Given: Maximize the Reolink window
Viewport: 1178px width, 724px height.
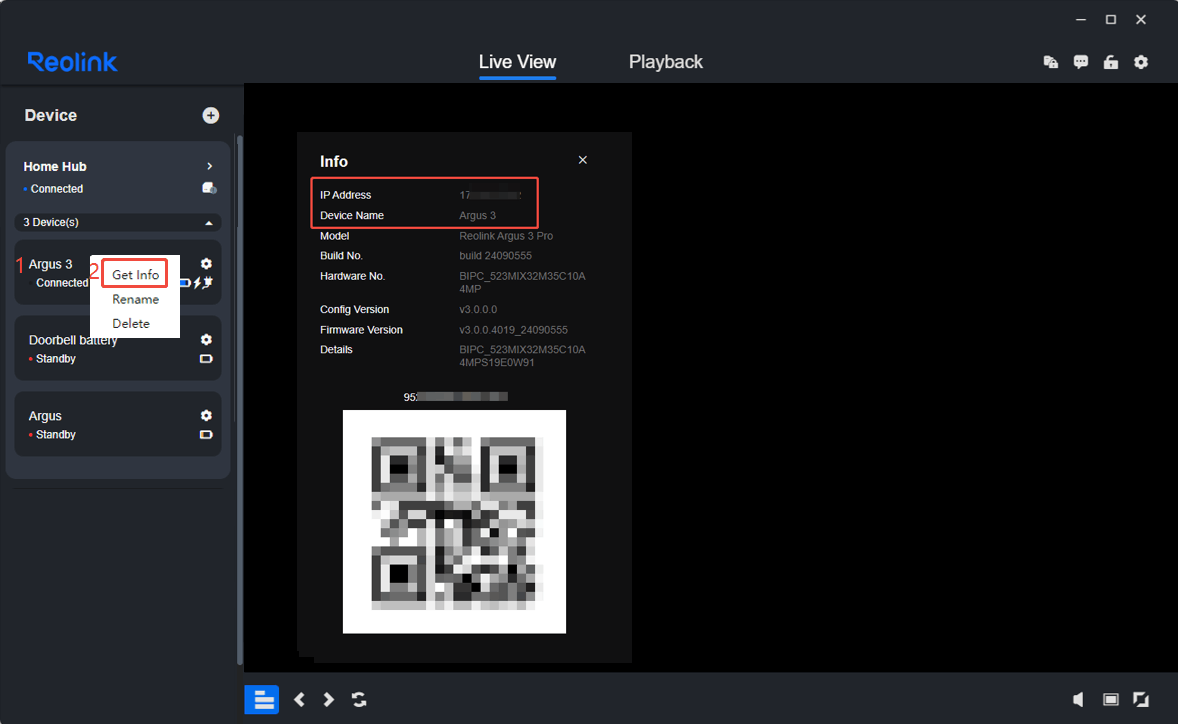Looking at the screenshot, I should 1110,20.
